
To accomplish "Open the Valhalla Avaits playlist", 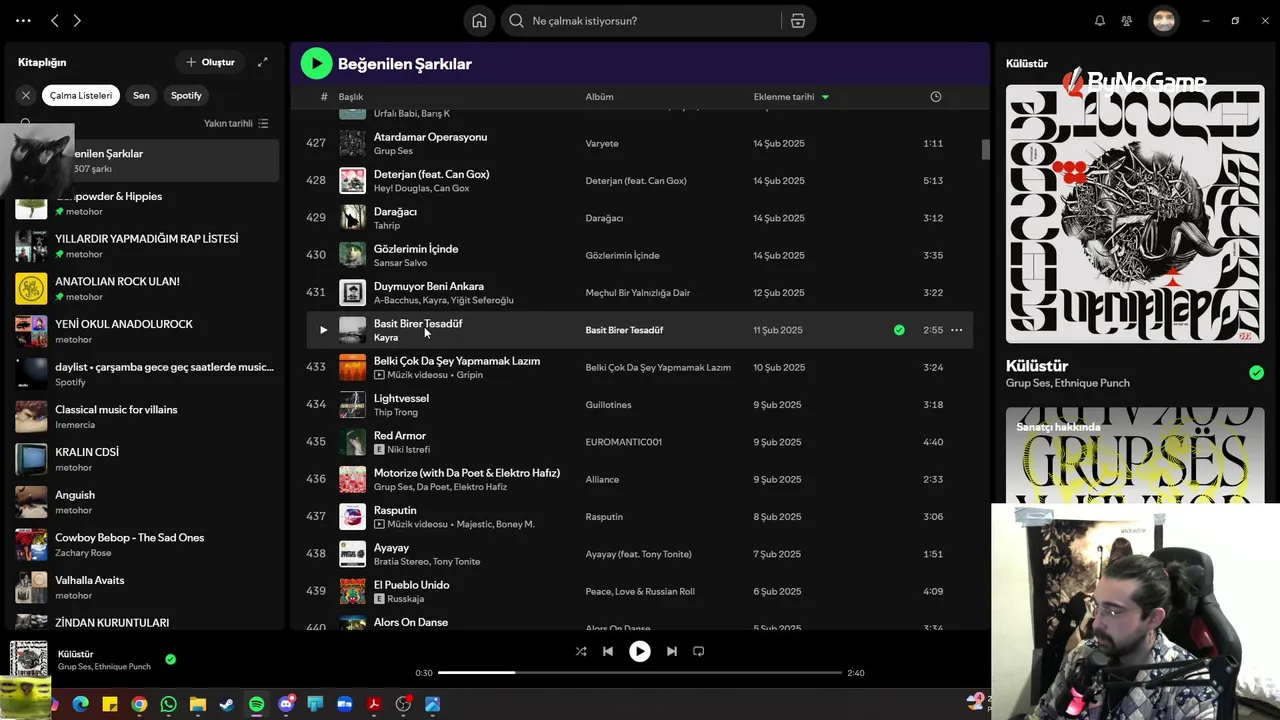I will pyautogui.click(x=146, y=587).
